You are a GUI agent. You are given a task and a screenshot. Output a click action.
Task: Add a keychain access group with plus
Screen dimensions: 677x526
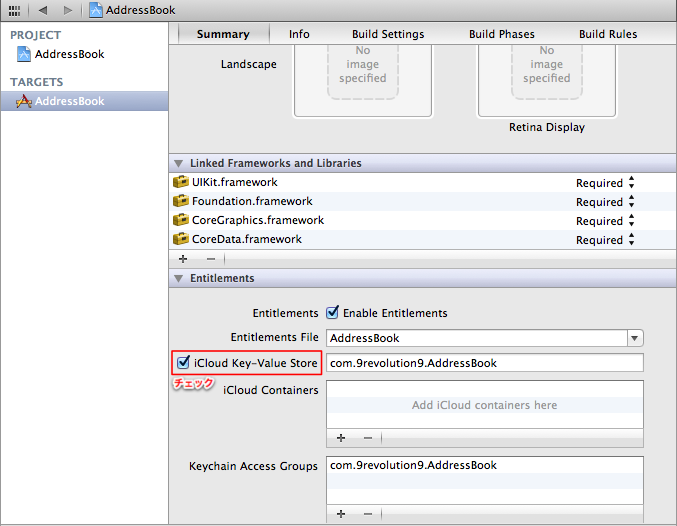pos(341,513)
